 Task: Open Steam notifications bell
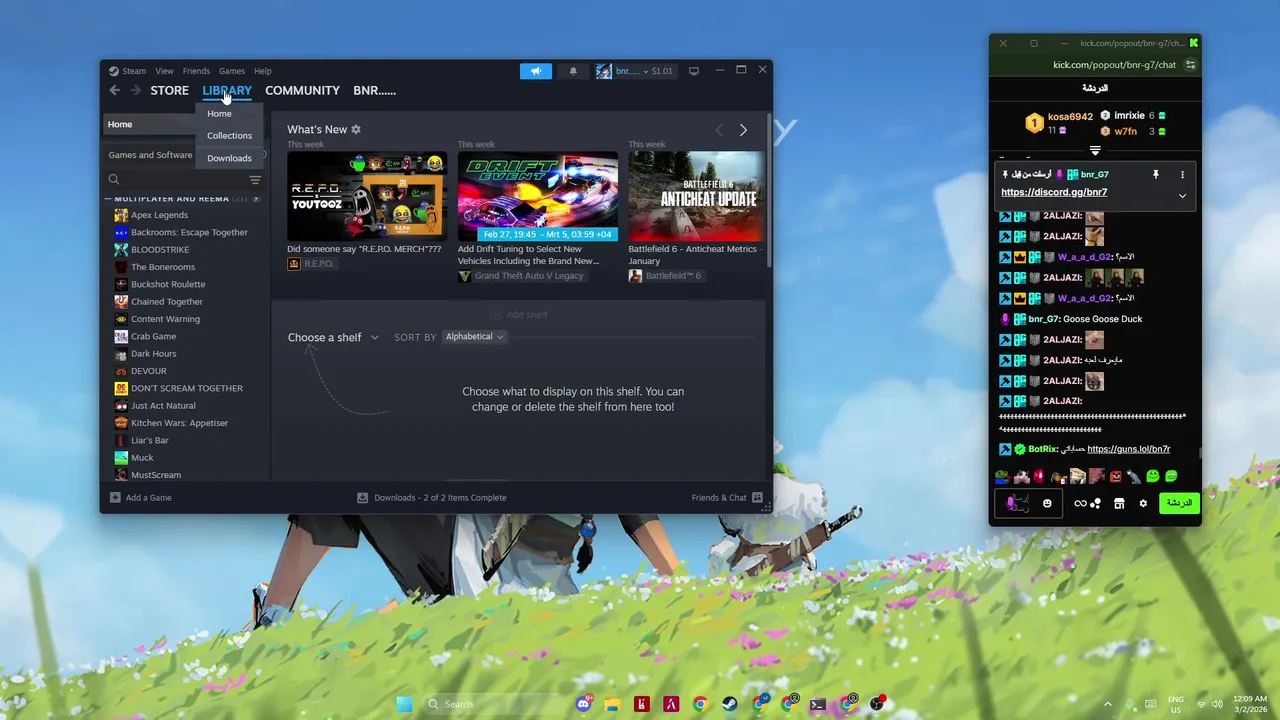(x=573, y=71)
